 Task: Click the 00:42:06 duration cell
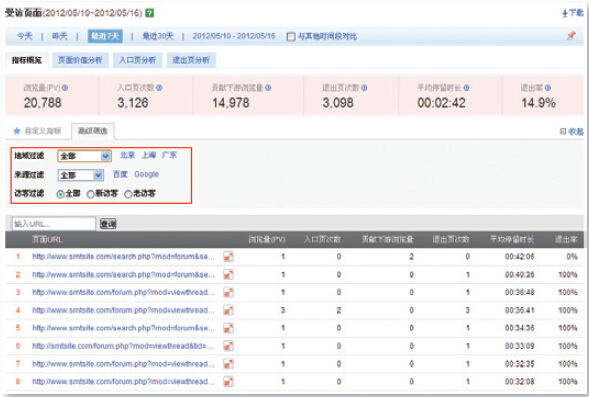tap(519, 257)
